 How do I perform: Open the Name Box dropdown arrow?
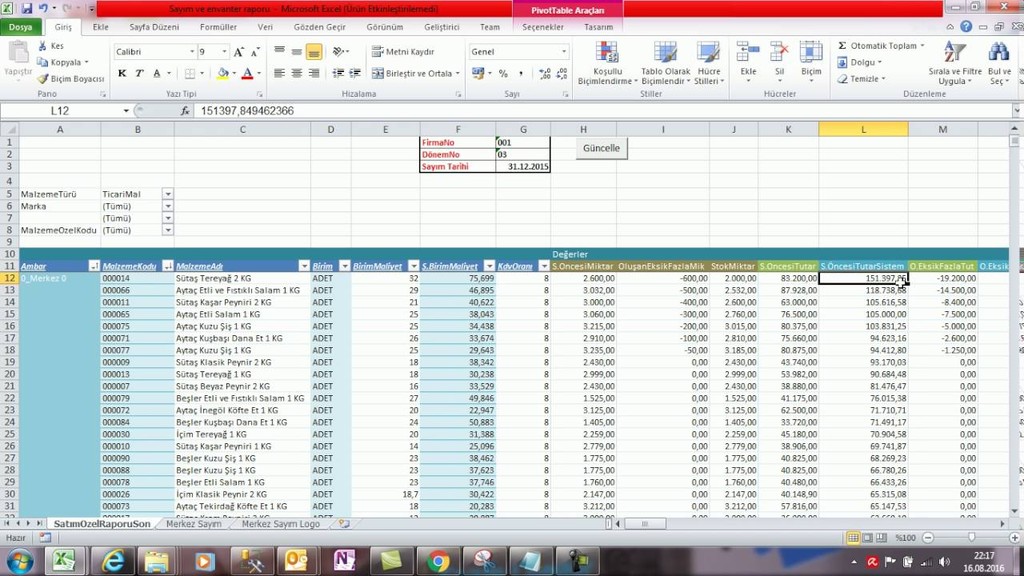126,111
